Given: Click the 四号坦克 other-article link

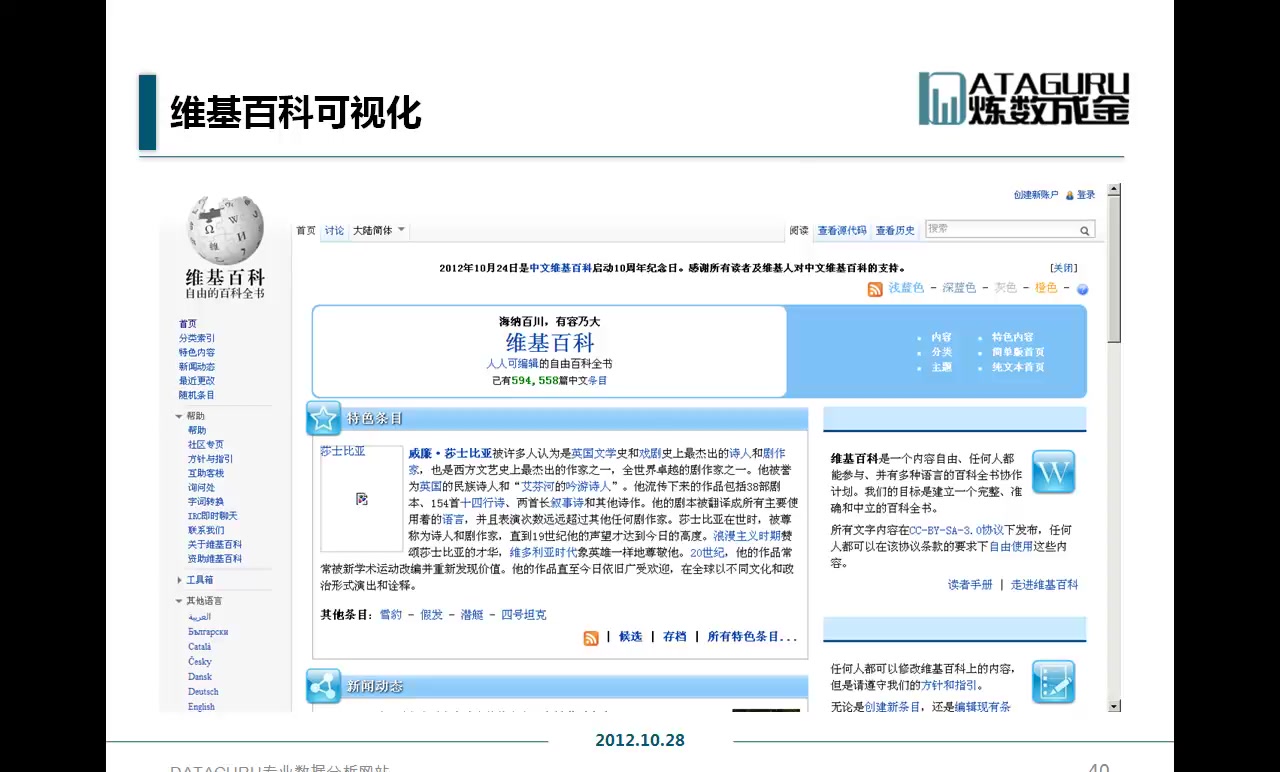Looking at the screenshot, I should (524, 615).
